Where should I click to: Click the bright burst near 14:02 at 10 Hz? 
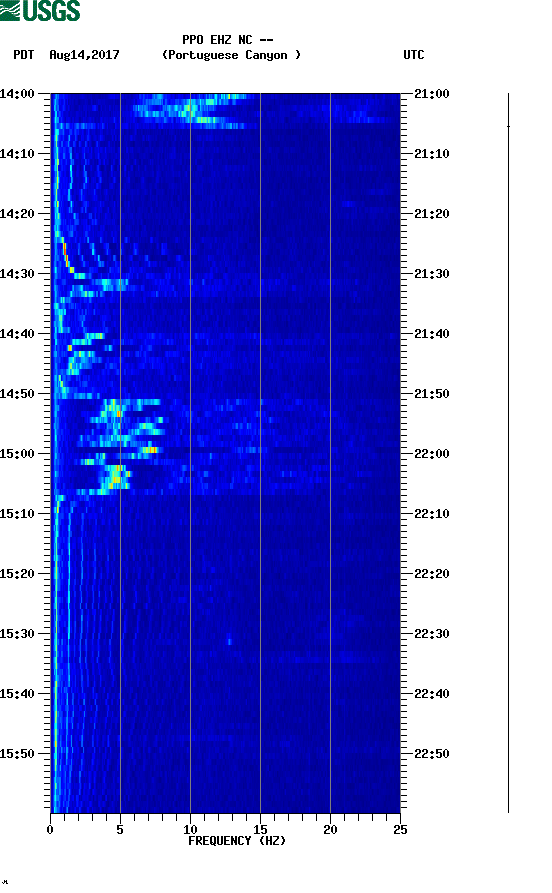point(190,107)
